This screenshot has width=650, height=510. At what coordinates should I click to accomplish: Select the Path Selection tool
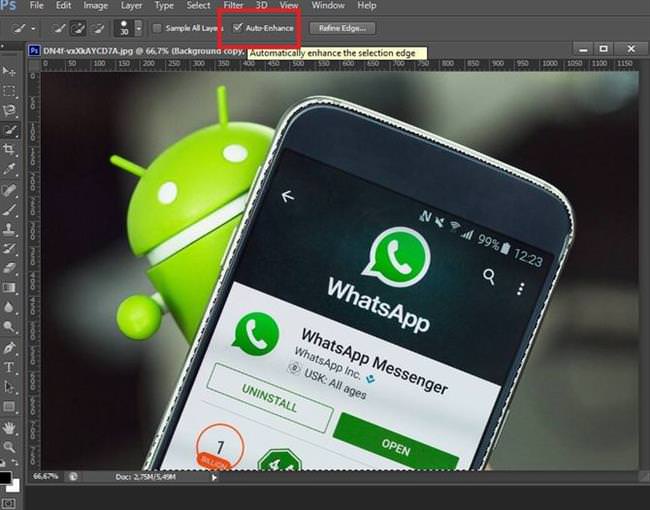pyautogui.click(x=9, y=387)
